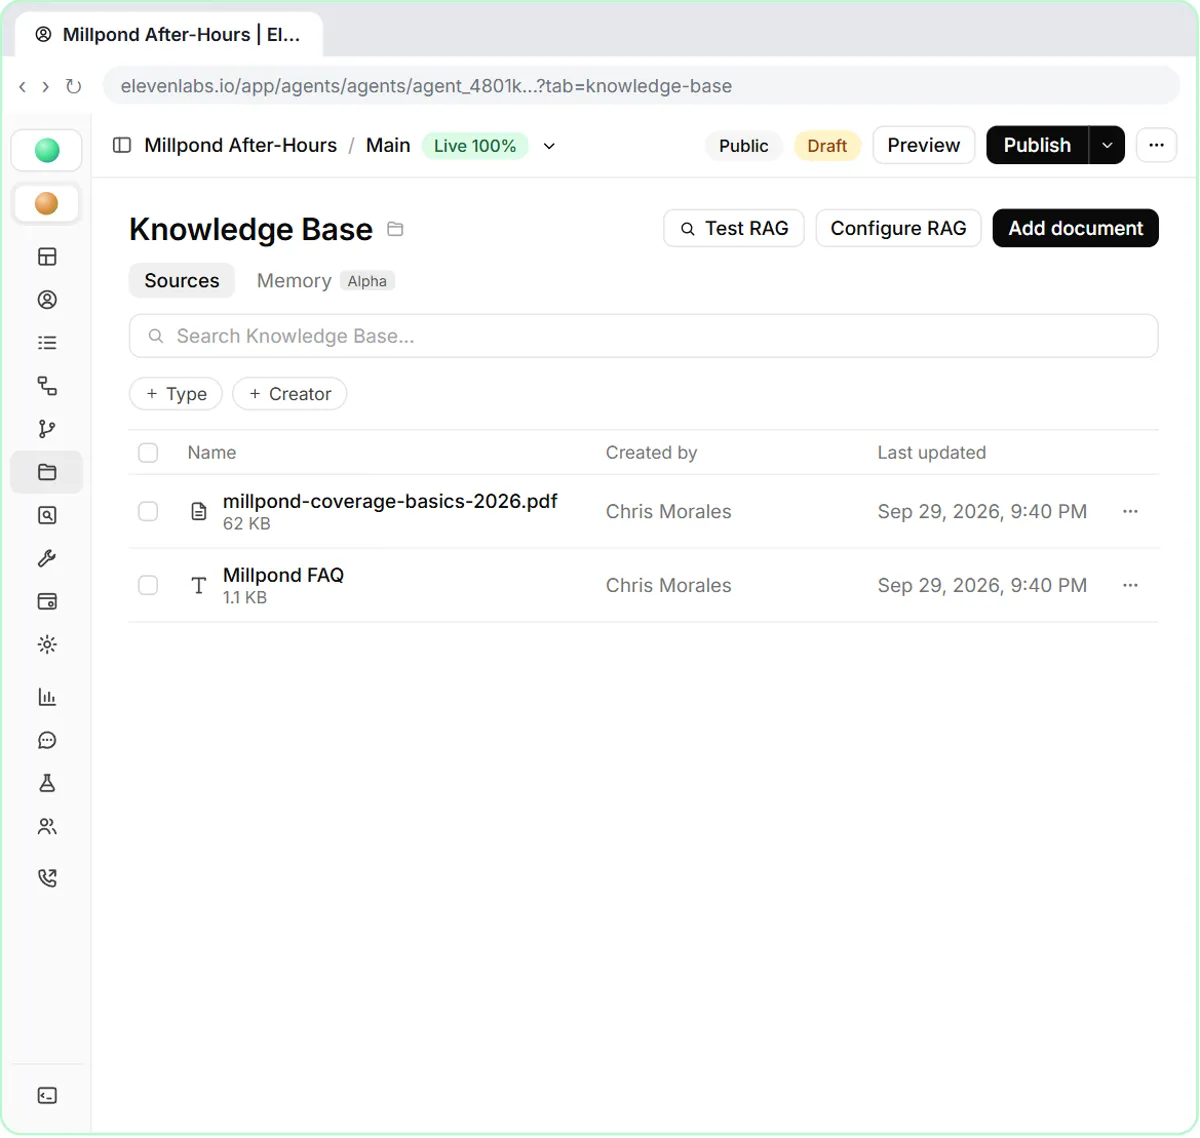Screen dimensions: 1200x1138
Task: Click the Test RAG button
Action: [734, 228]
